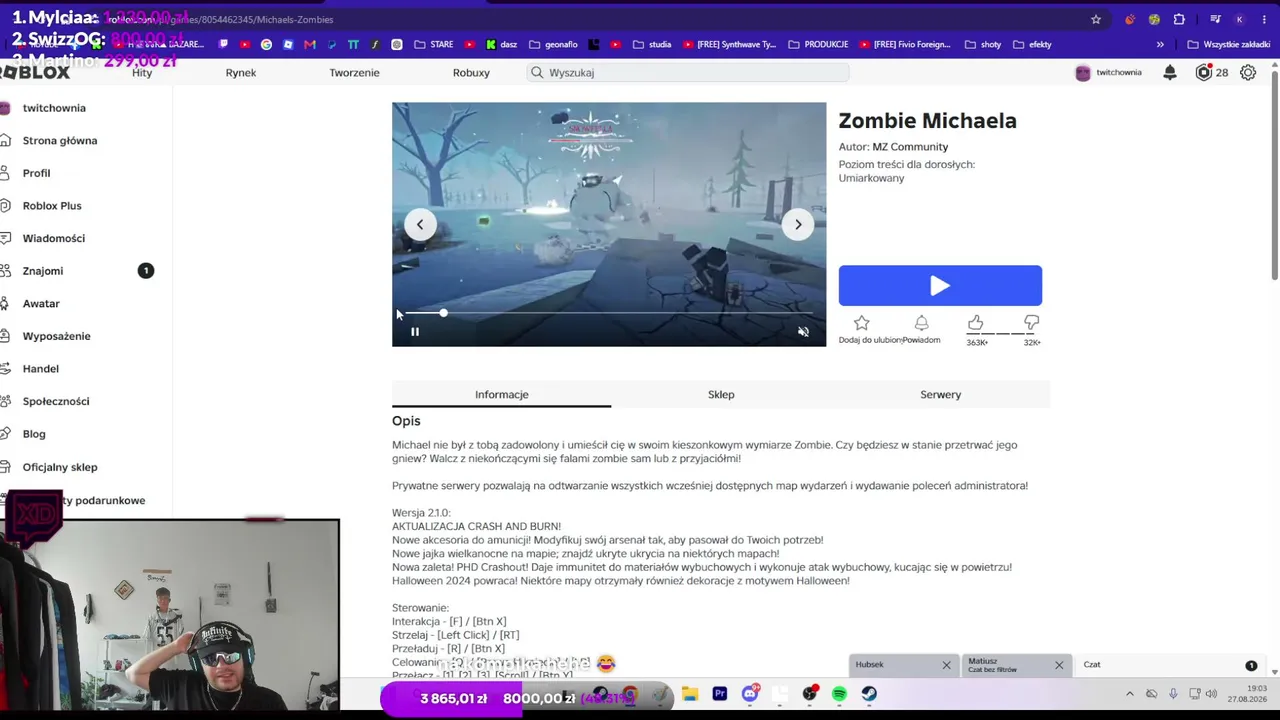Open Społeczności in the sidebar
1280x720 pixels.
tap(56, 401)
